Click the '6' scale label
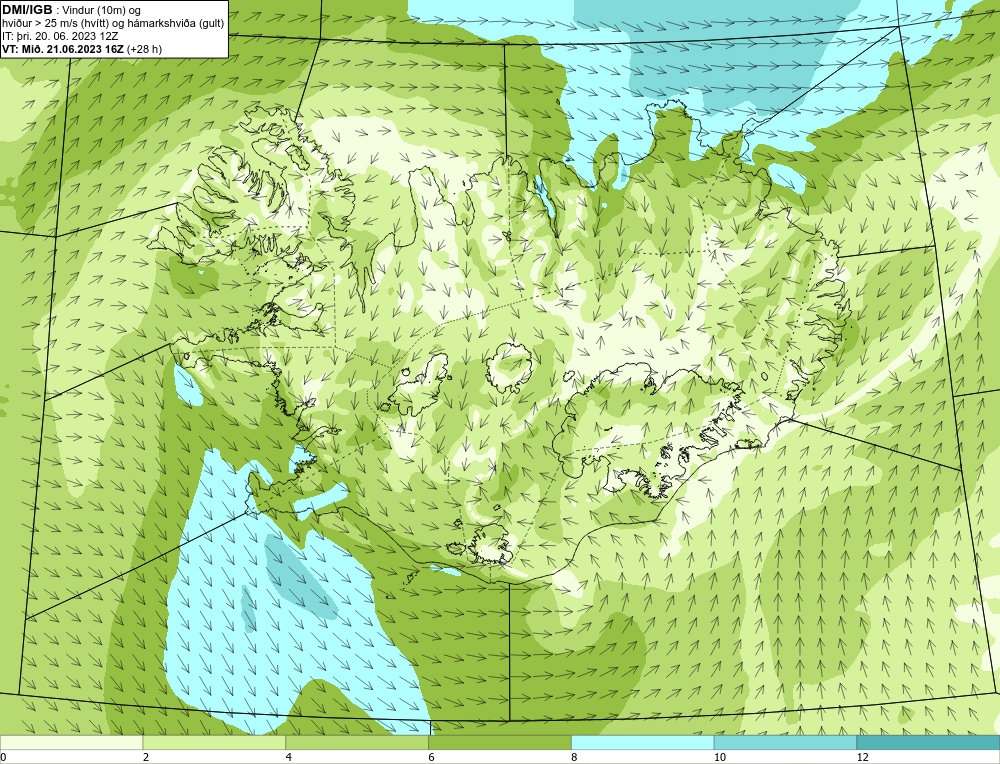The height and width of the screenshot is (764, 1000). 432,757
